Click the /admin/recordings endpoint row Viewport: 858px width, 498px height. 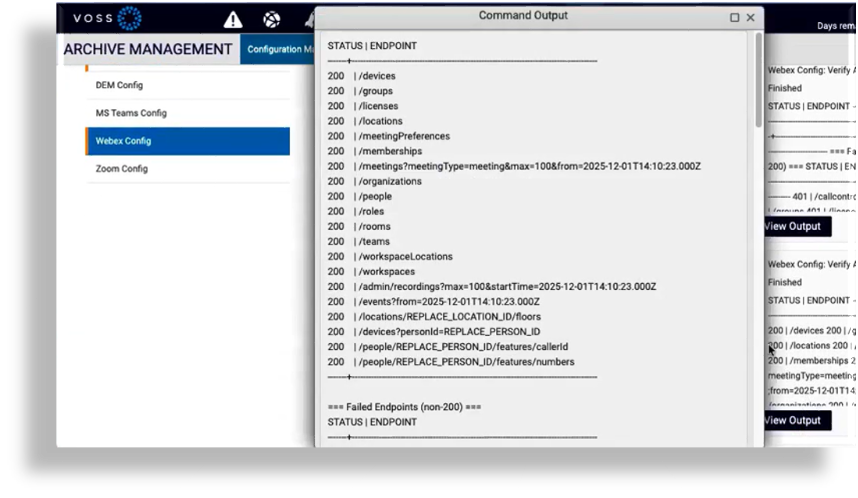[492, 287]
